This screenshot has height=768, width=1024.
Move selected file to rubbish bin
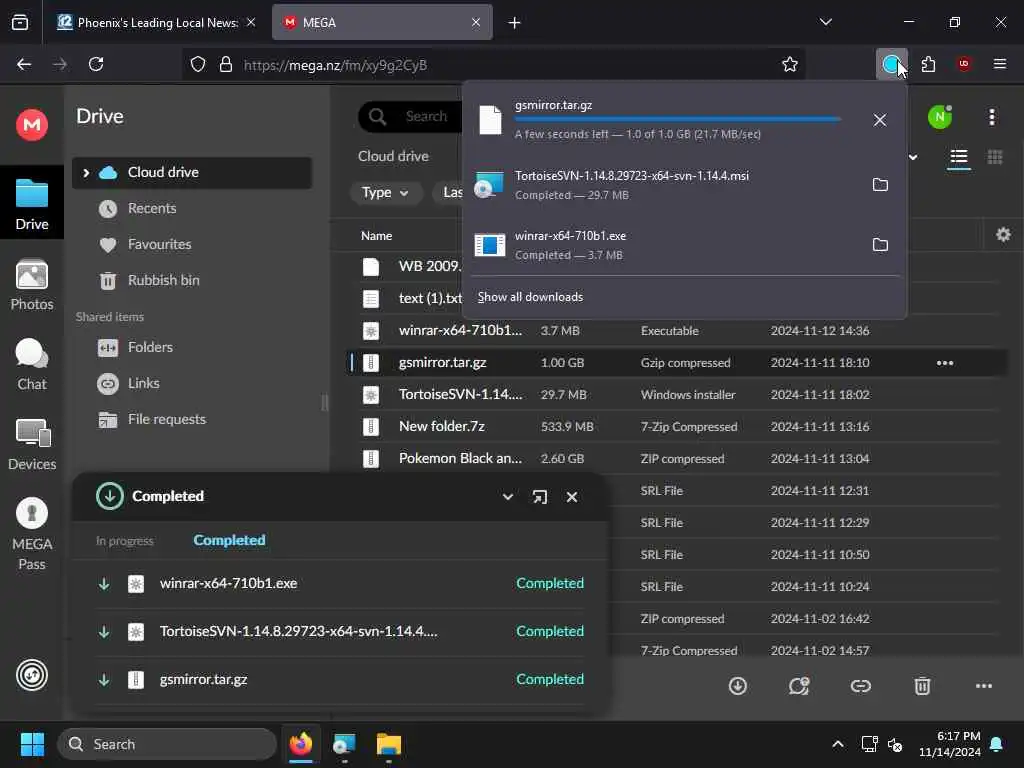point(921,686)
